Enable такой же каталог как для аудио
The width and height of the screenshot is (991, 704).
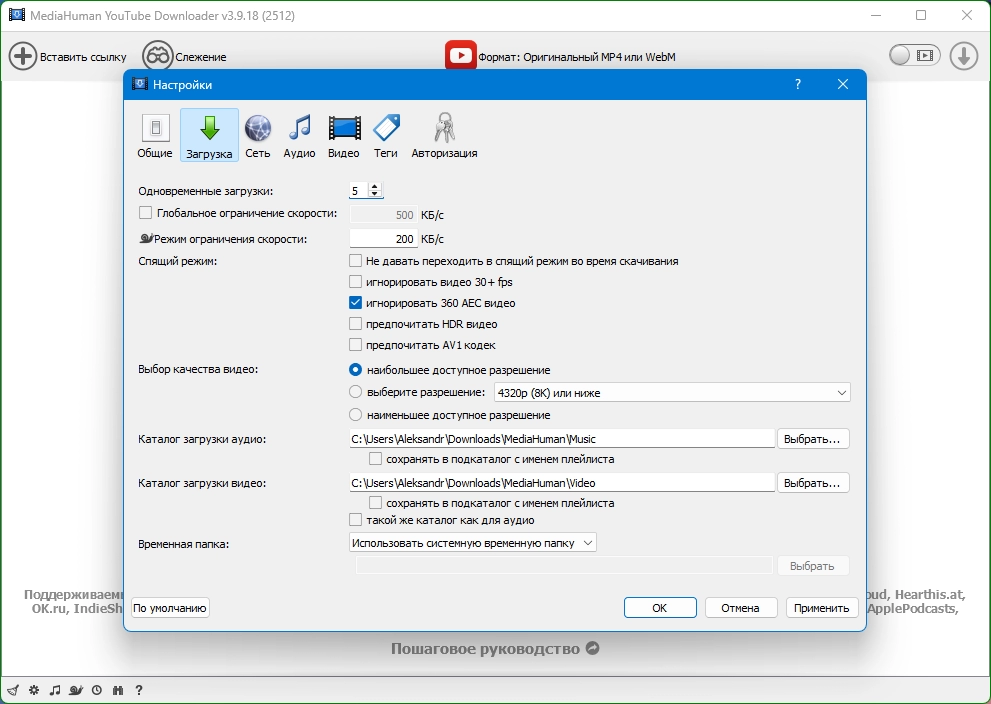[356, 520]
